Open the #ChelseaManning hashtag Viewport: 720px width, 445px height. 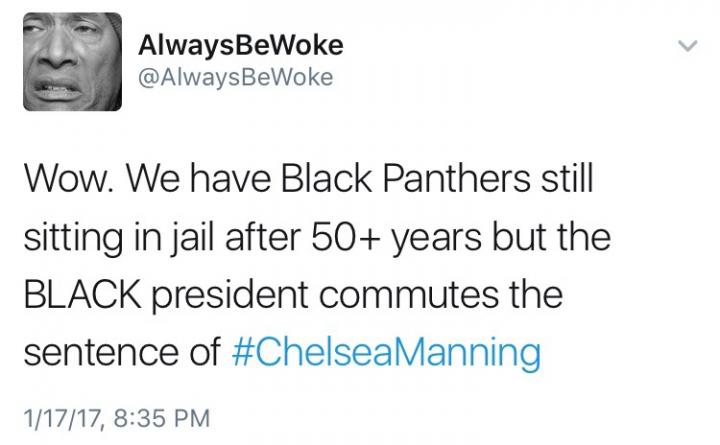[x=386, y=353]
